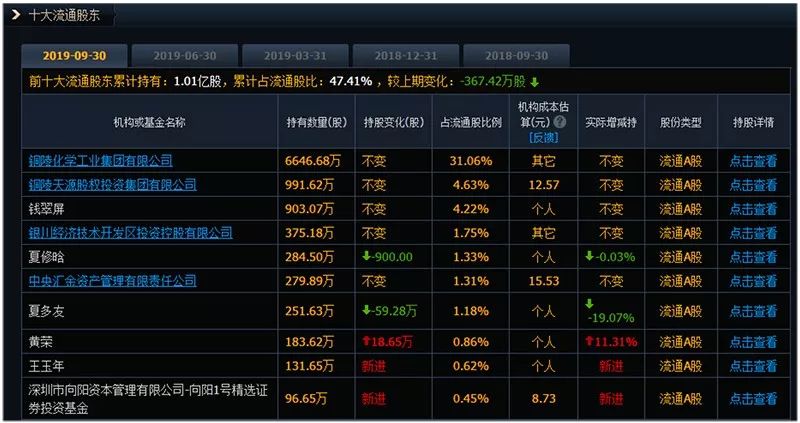Click the 十大流通股东 section title
Screen dimensions: 800x423
[64, 15]
